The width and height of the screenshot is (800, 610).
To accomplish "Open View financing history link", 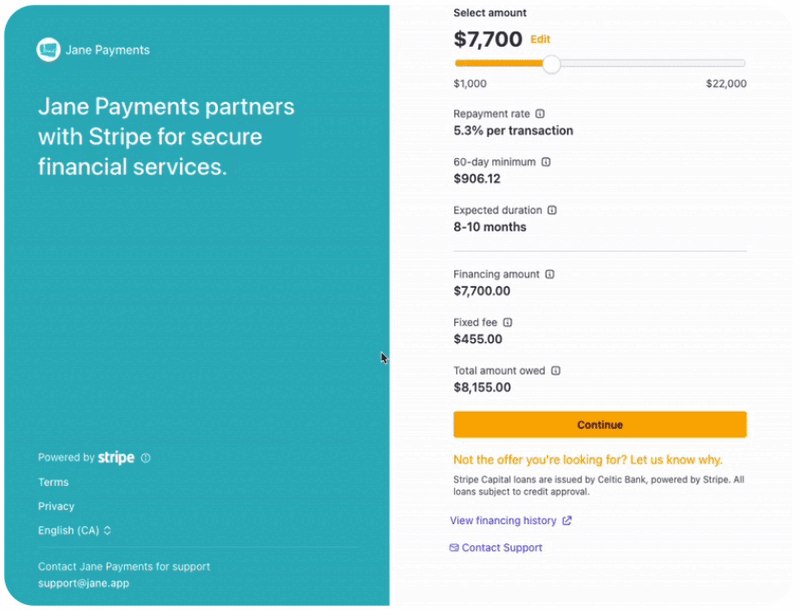I will (503, 520).
